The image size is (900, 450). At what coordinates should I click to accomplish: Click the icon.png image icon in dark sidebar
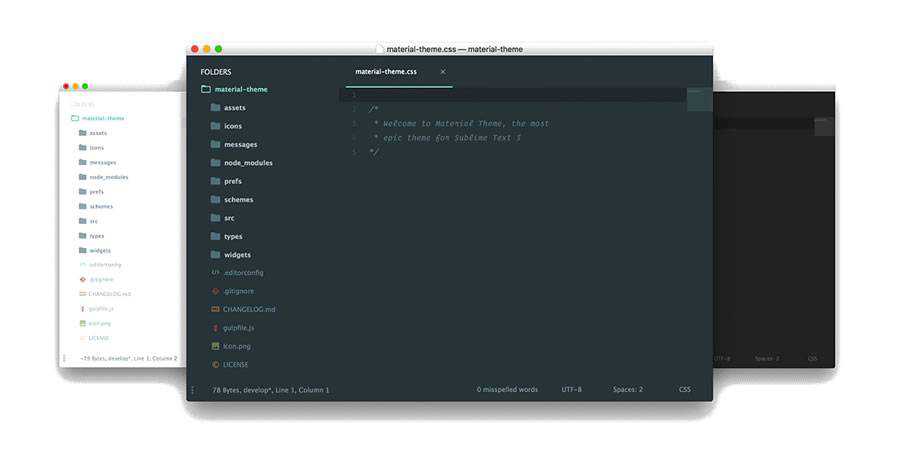pyautogui.click(x=215, y=346)
